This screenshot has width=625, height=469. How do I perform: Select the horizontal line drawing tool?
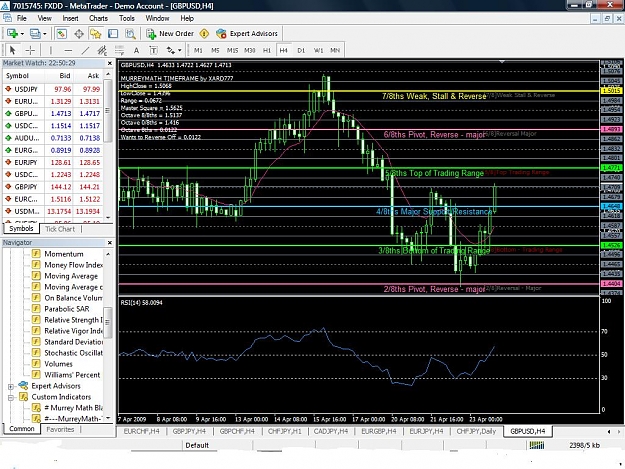click(x=68, y=50)
